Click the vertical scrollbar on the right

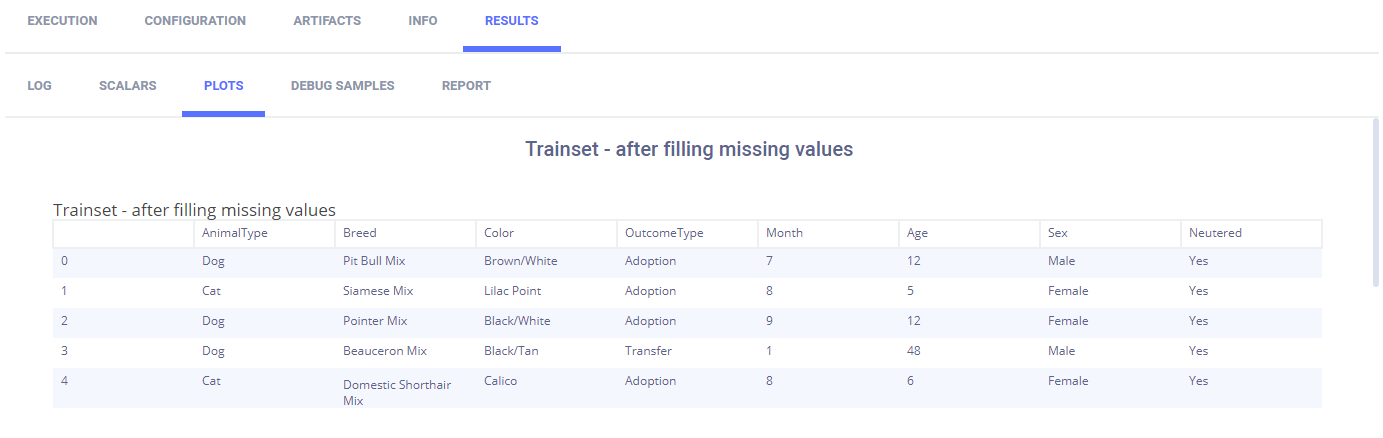coord(1377,200)
